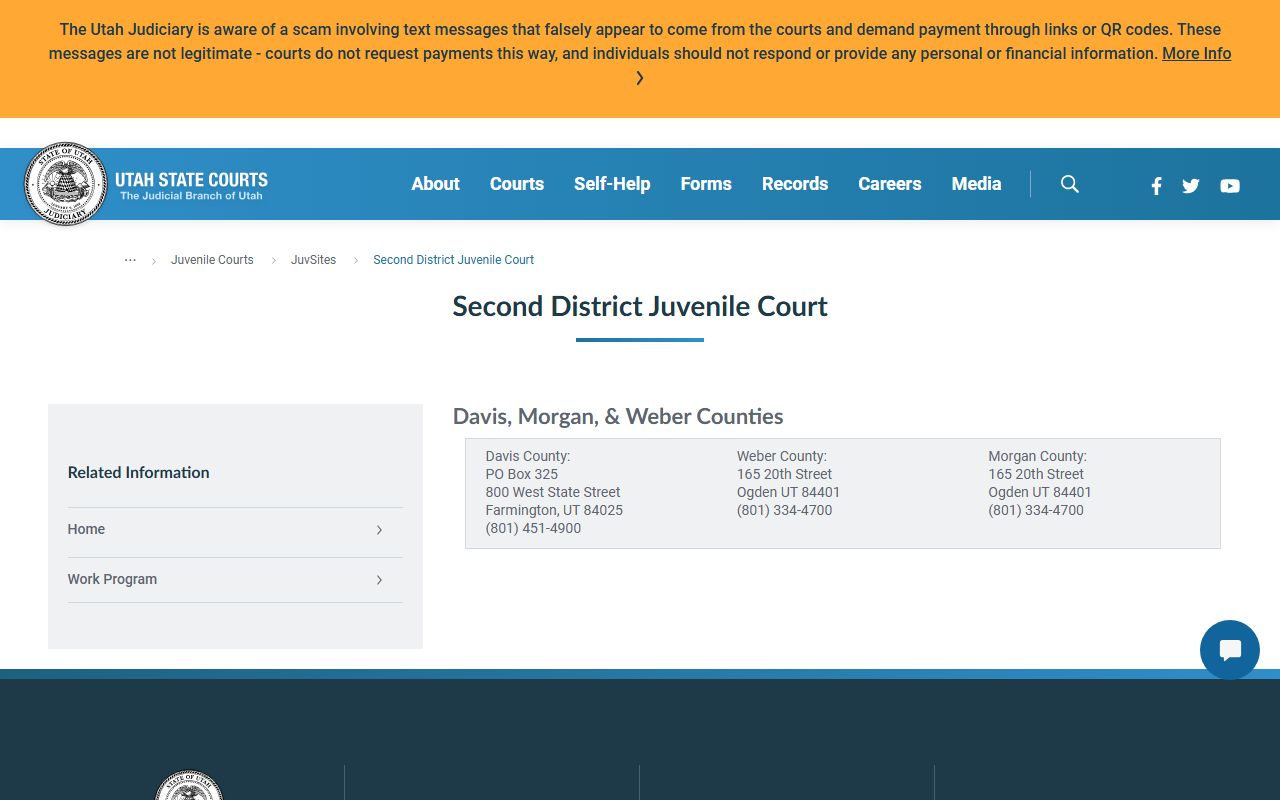Viewport: 1280px width, 800px height.
Task: Click the chevron next to Home
Action: point(379,530)
